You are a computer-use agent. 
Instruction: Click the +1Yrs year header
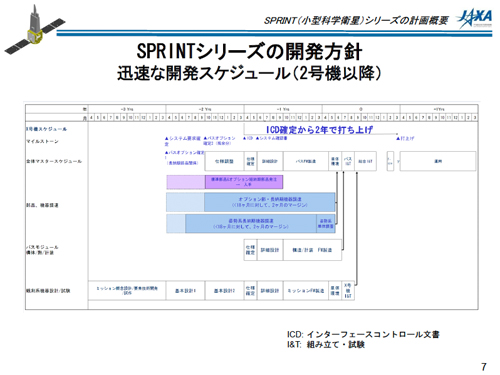pos(439,109)
